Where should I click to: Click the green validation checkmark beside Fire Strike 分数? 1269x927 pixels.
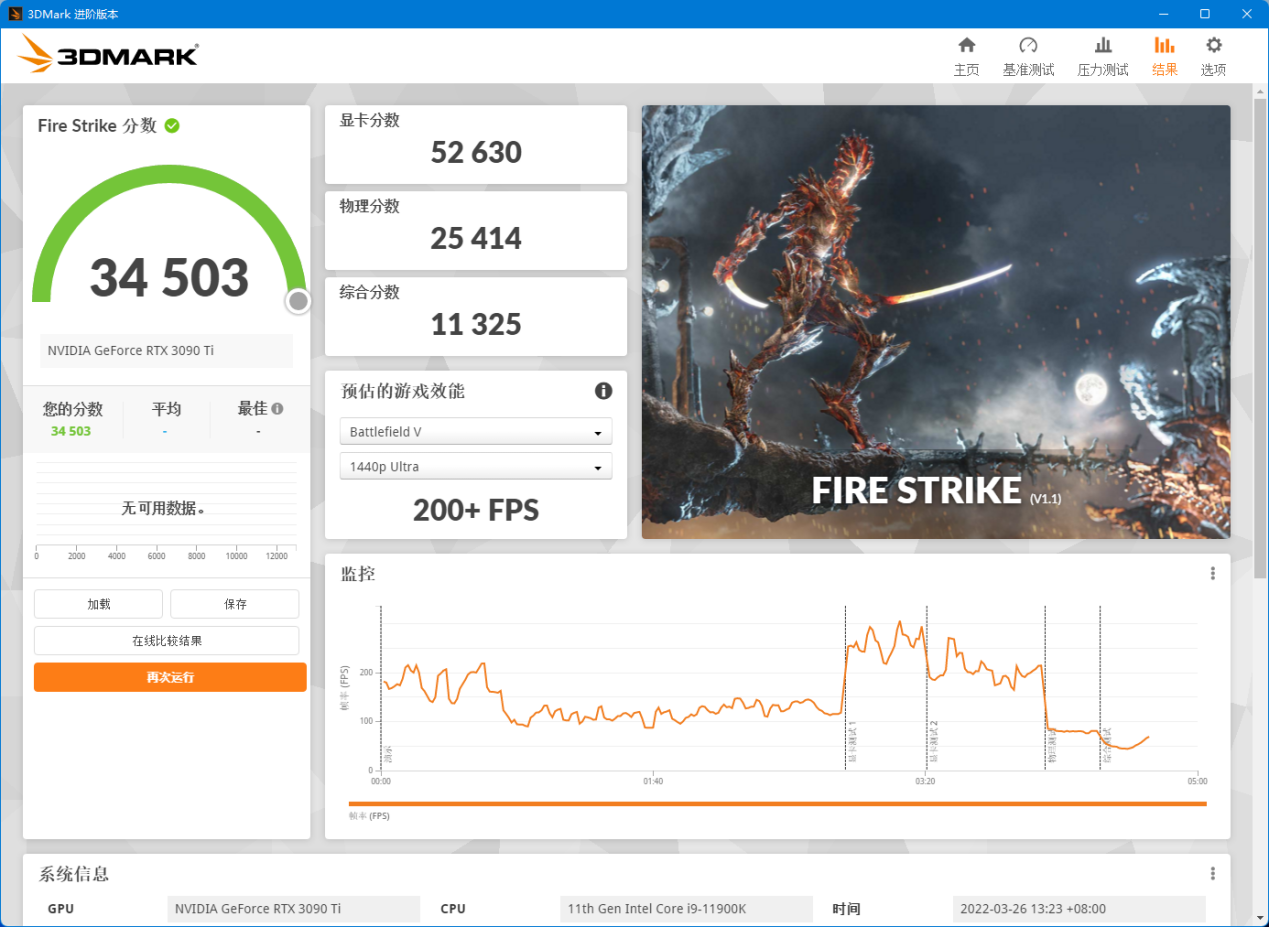172,126
